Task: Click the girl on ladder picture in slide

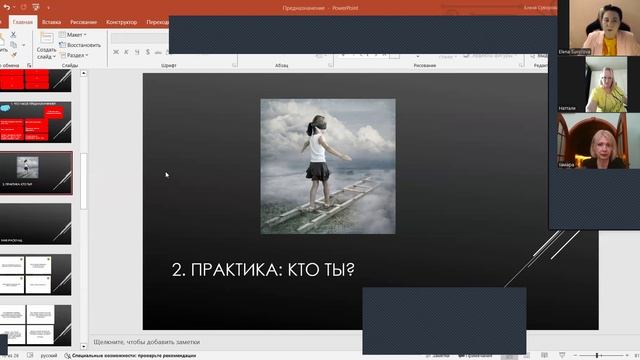Action: click(x=328, y=166)
